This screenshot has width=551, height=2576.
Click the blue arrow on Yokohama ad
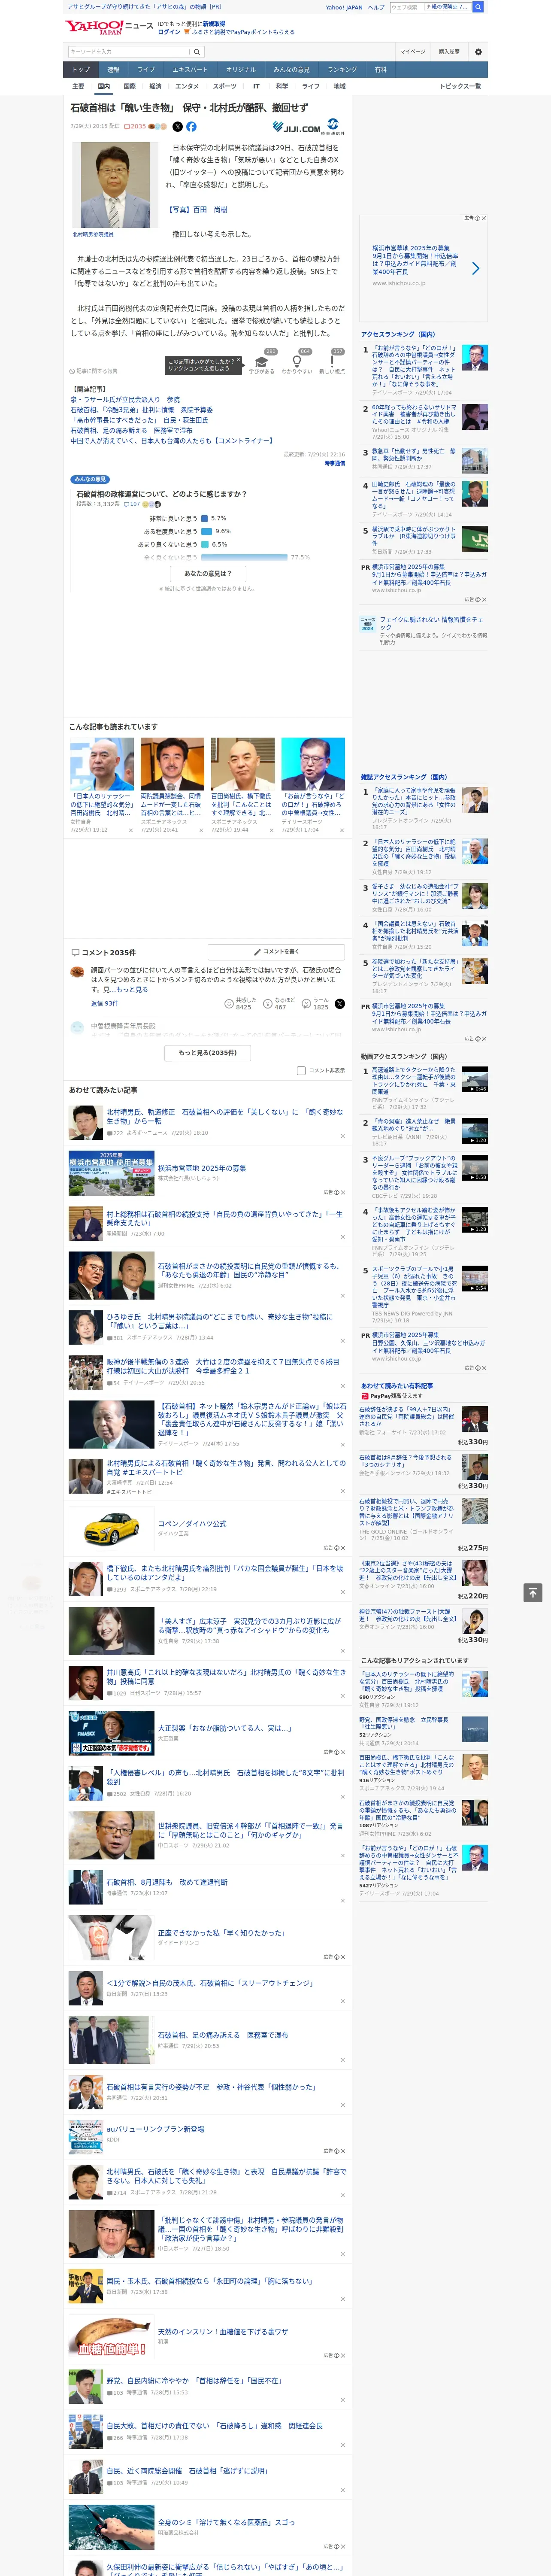(x=475, y=268)
